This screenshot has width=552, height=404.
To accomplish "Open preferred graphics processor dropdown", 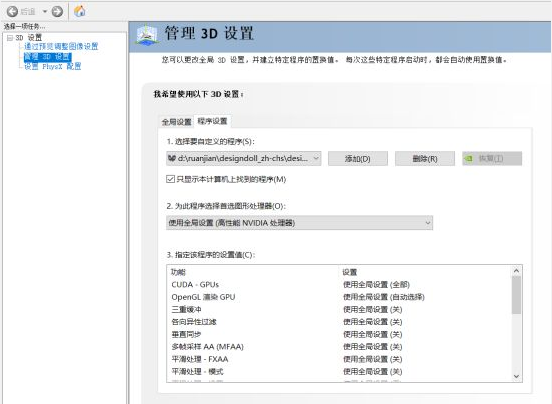I will 299,223.
